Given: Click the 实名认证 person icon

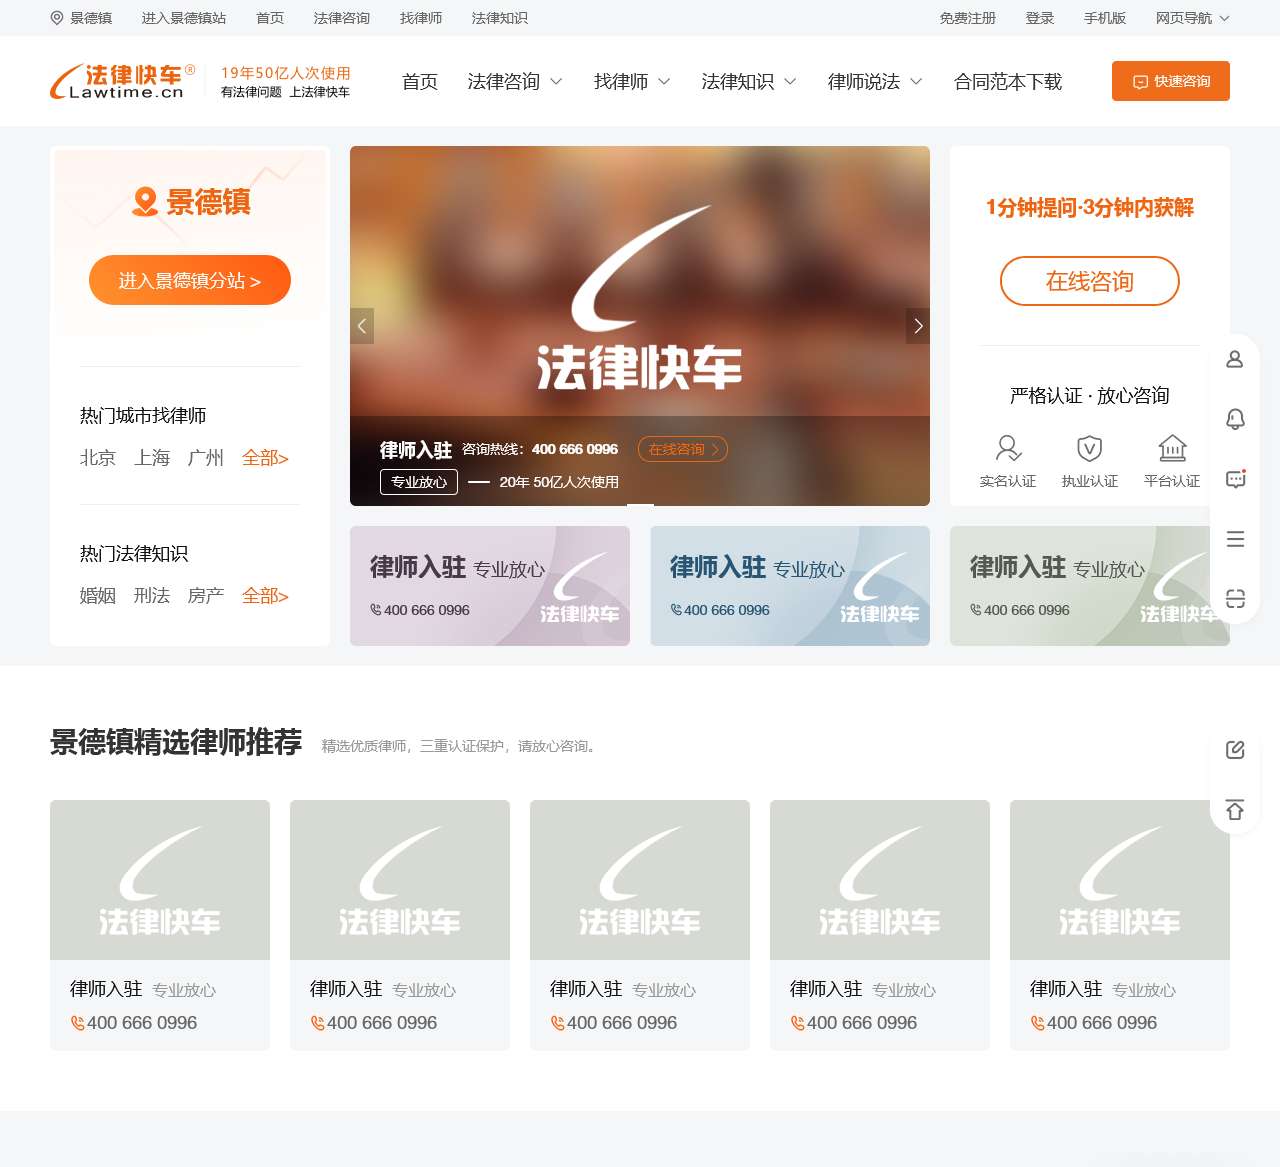Looking at the screenshot, I should tap(1008, 449).
